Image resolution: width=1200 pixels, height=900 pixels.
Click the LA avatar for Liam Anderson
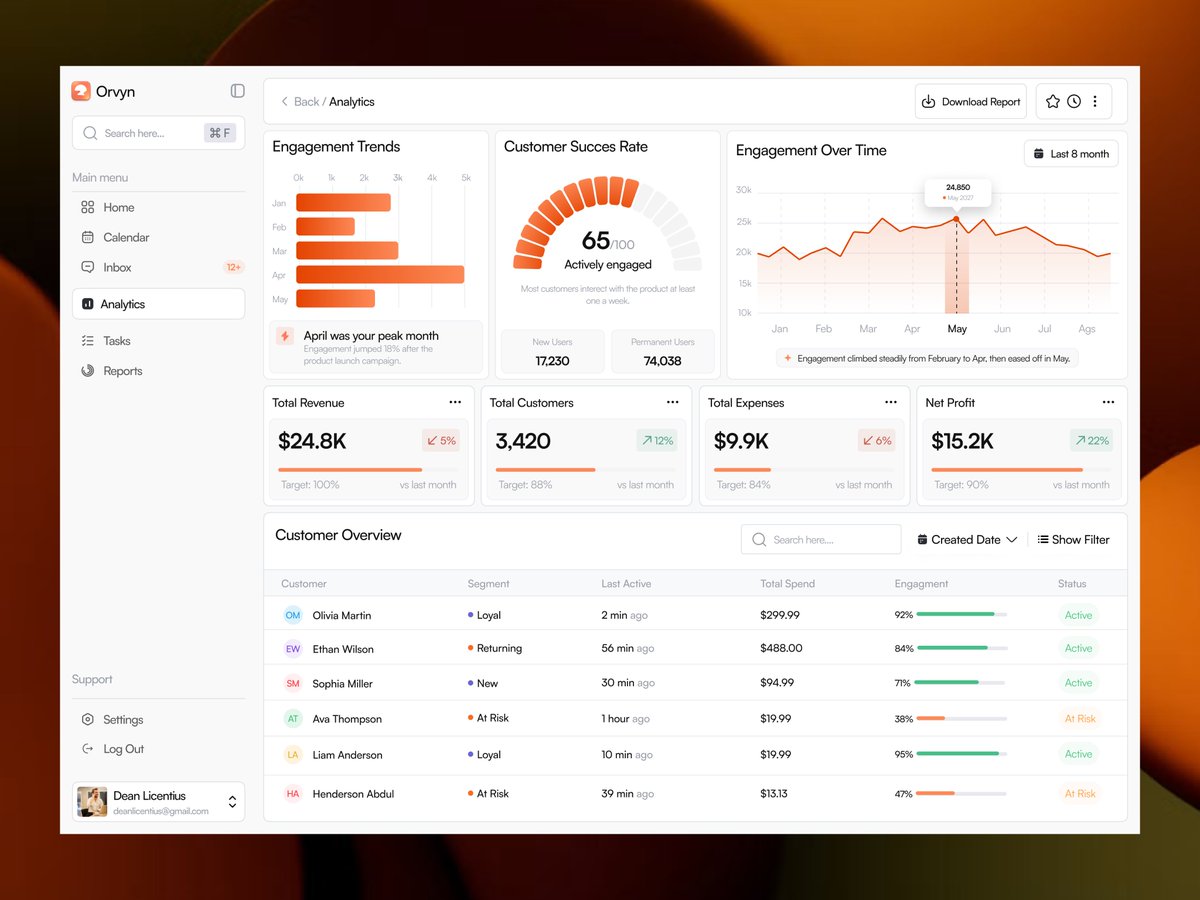pos(293,755)
